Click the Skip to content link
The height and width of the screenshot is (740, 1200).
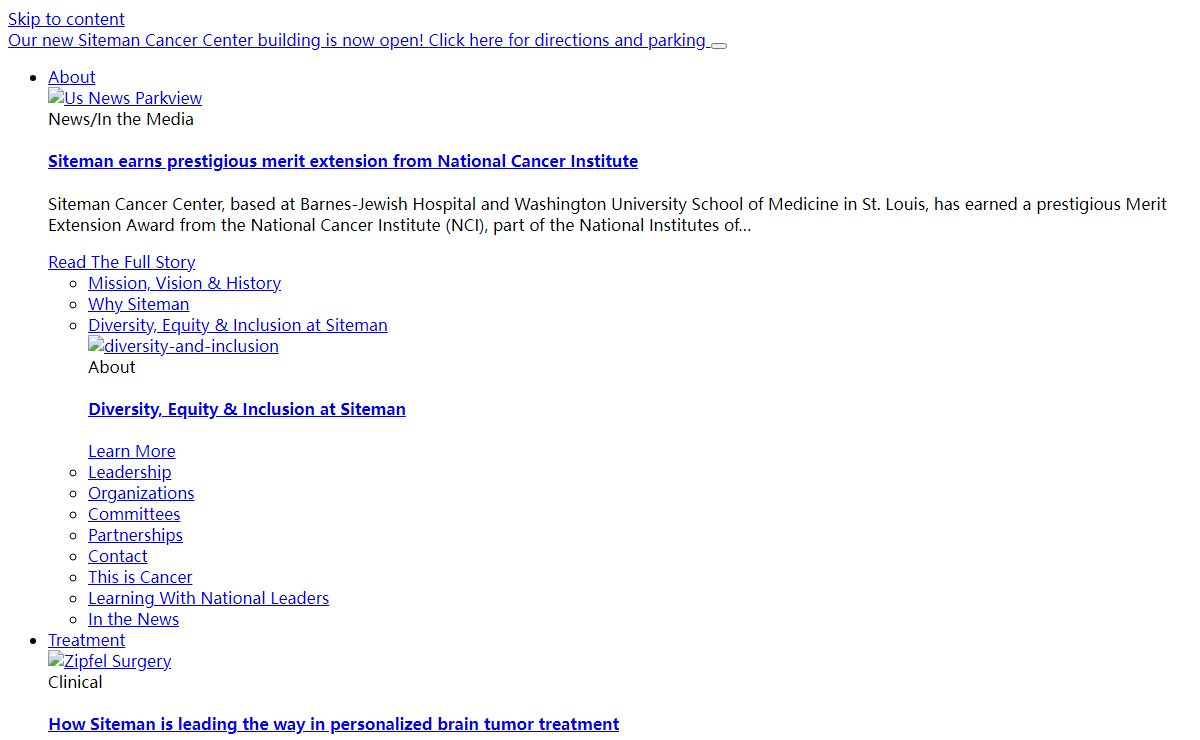pos(66,19)
